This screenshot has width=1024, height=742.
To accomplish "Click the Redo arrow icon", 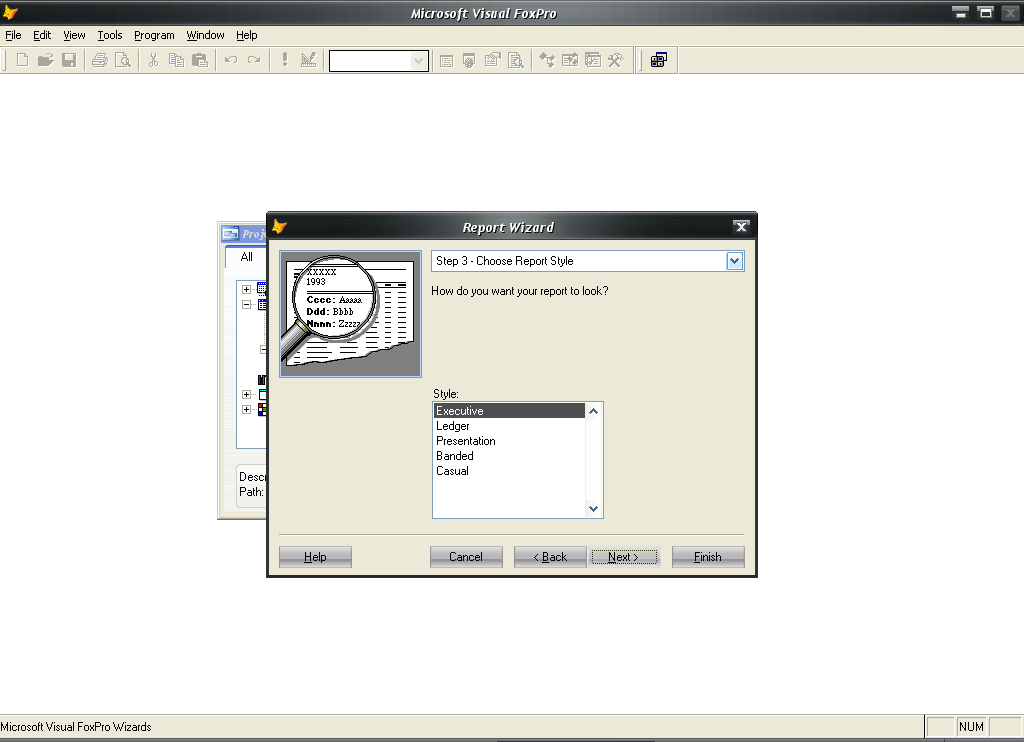I will click(x=254, y=60).
